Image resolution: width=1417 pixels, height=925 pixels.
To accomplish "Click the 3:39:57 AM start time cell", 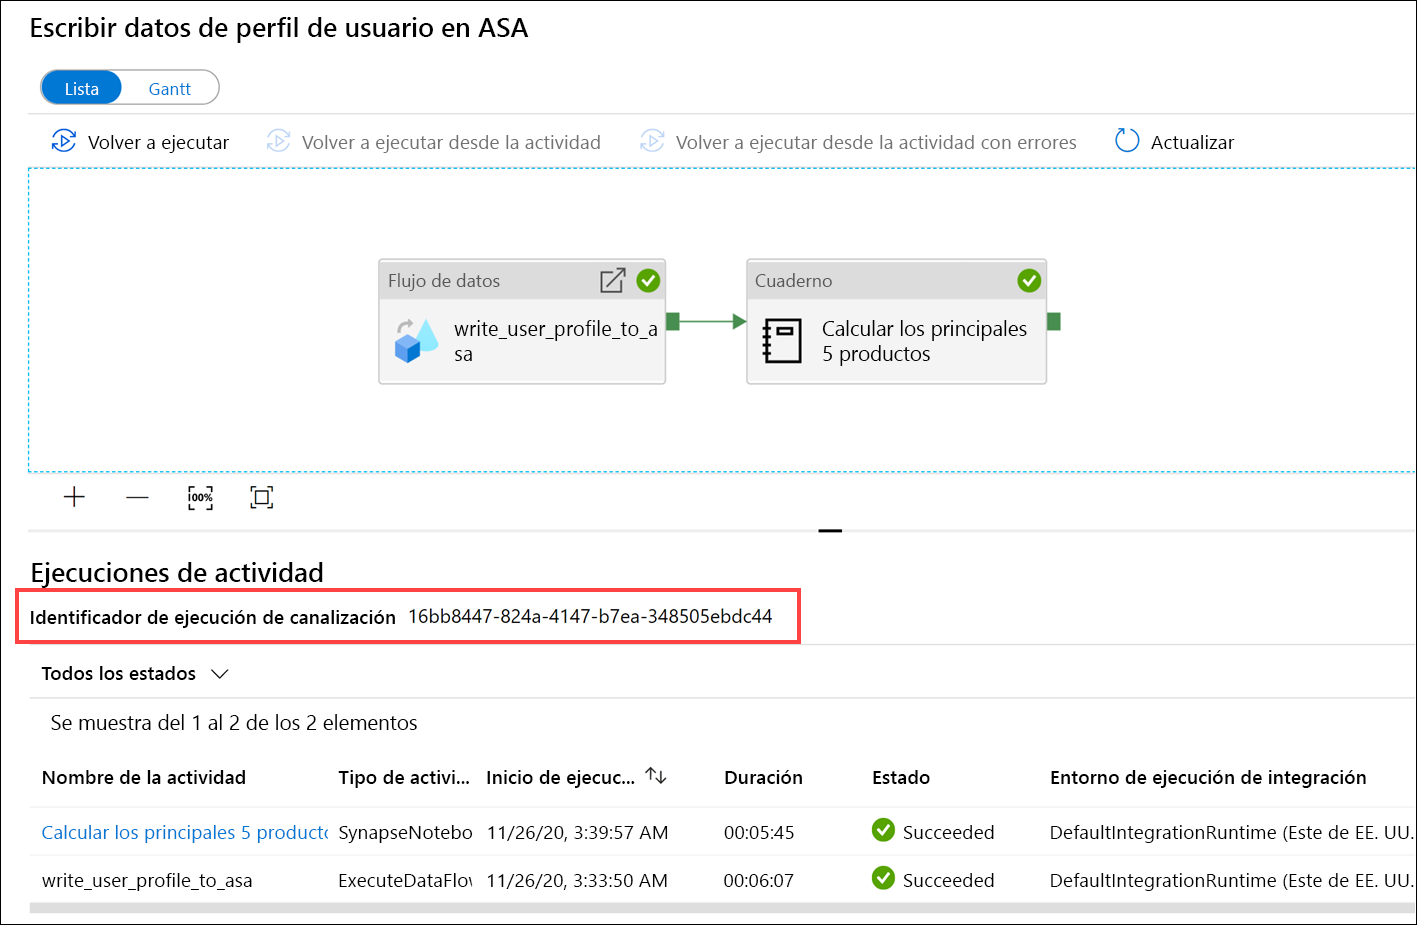I will [577, 832].
